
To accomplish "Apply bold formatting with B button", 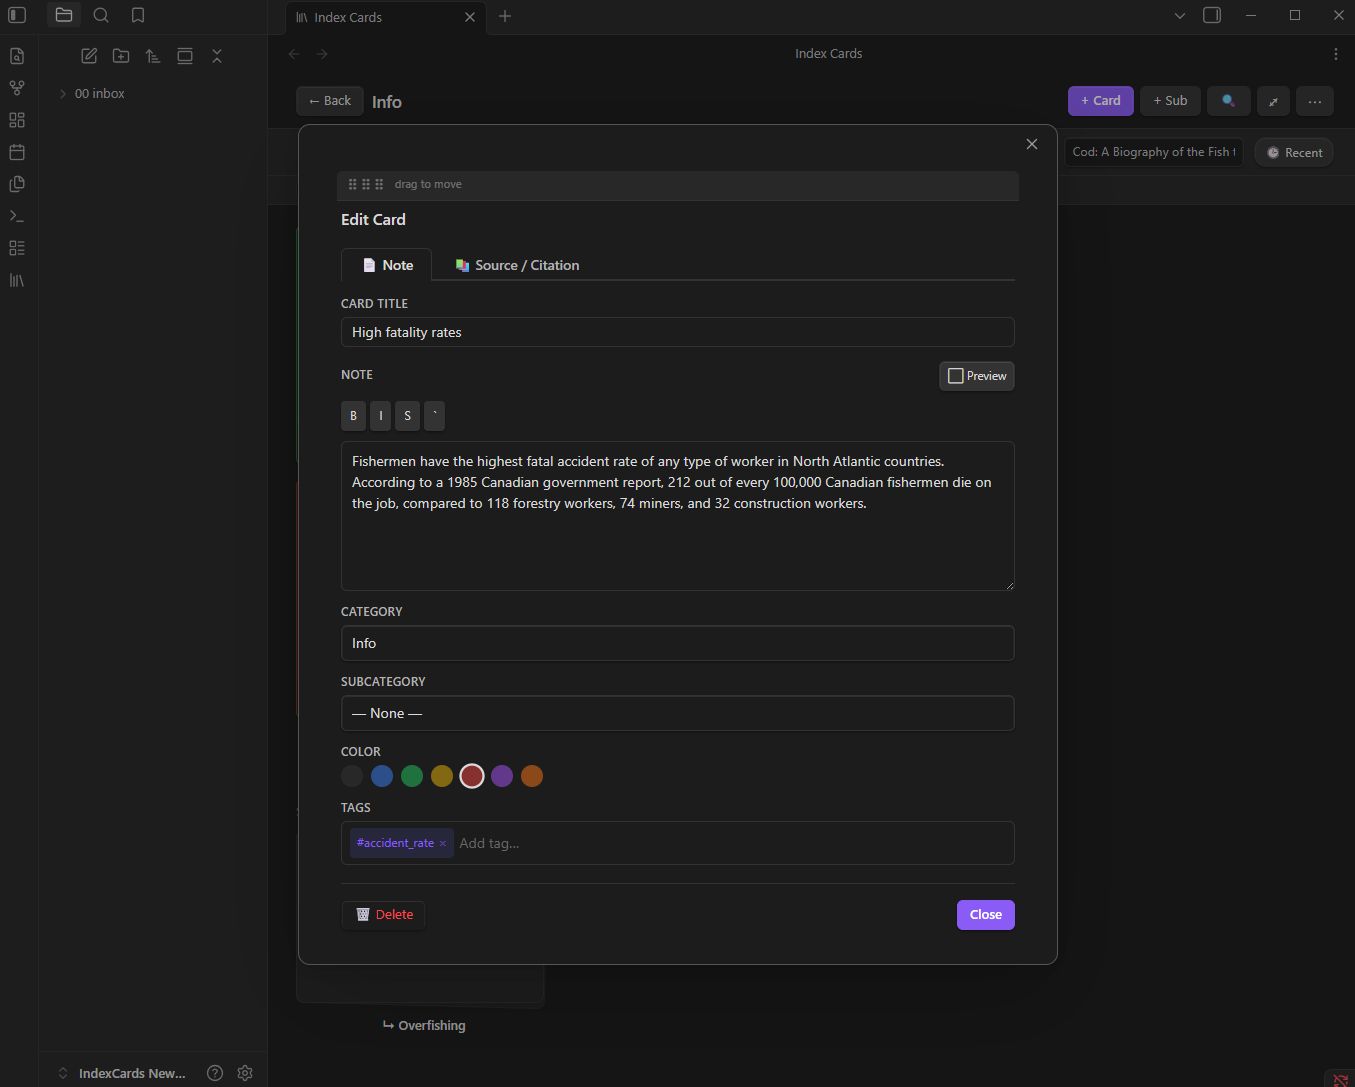I will (353, 416).
